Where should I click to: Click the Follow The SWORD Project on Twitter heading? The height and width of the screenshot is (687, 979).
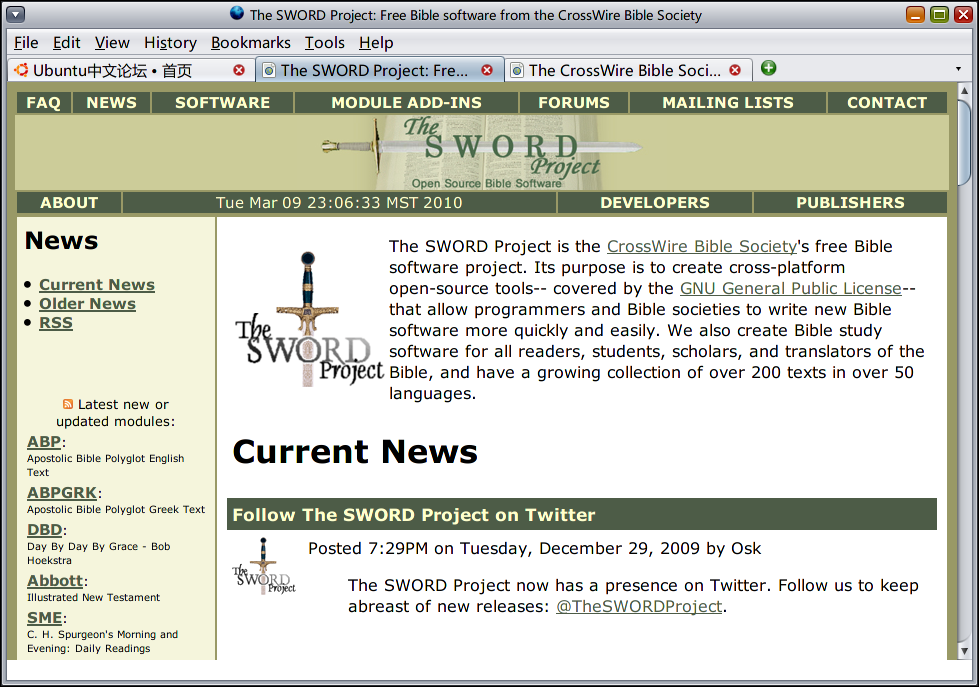point(413,515)
